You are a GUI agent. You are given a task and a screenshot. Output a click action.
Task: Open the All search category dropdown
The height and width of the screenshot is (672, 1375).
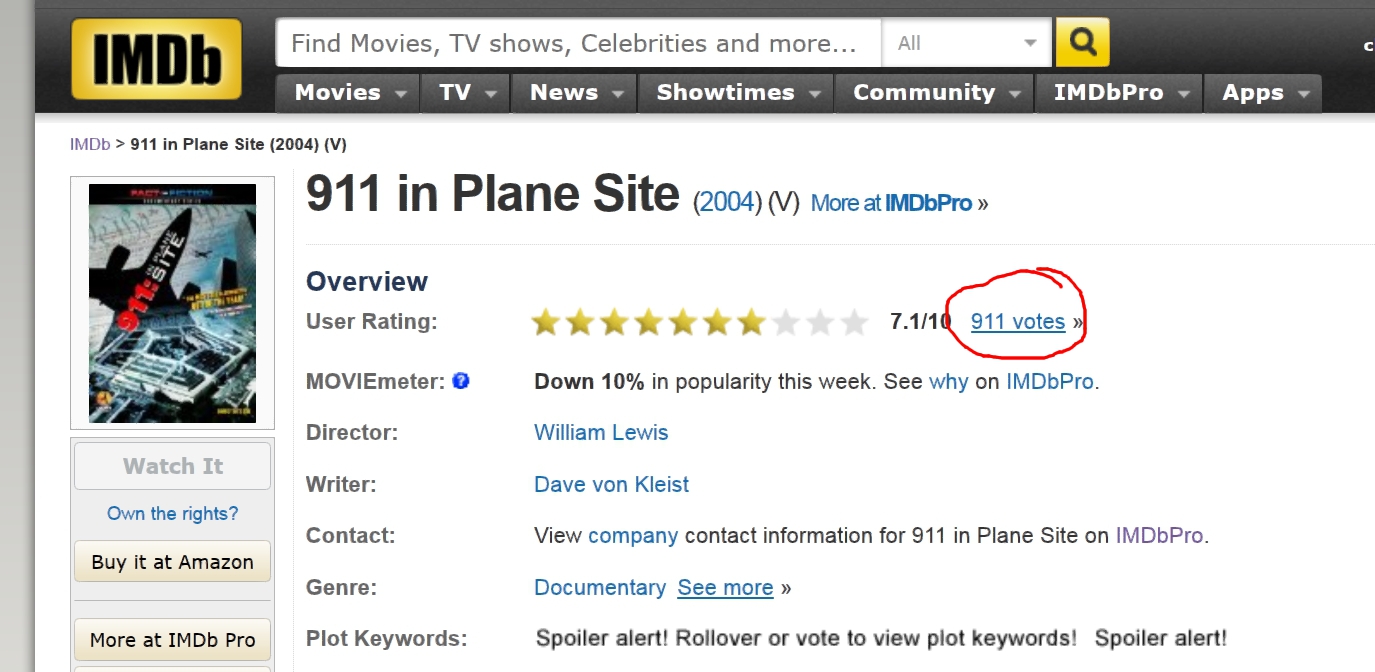(x=966, y=44)
